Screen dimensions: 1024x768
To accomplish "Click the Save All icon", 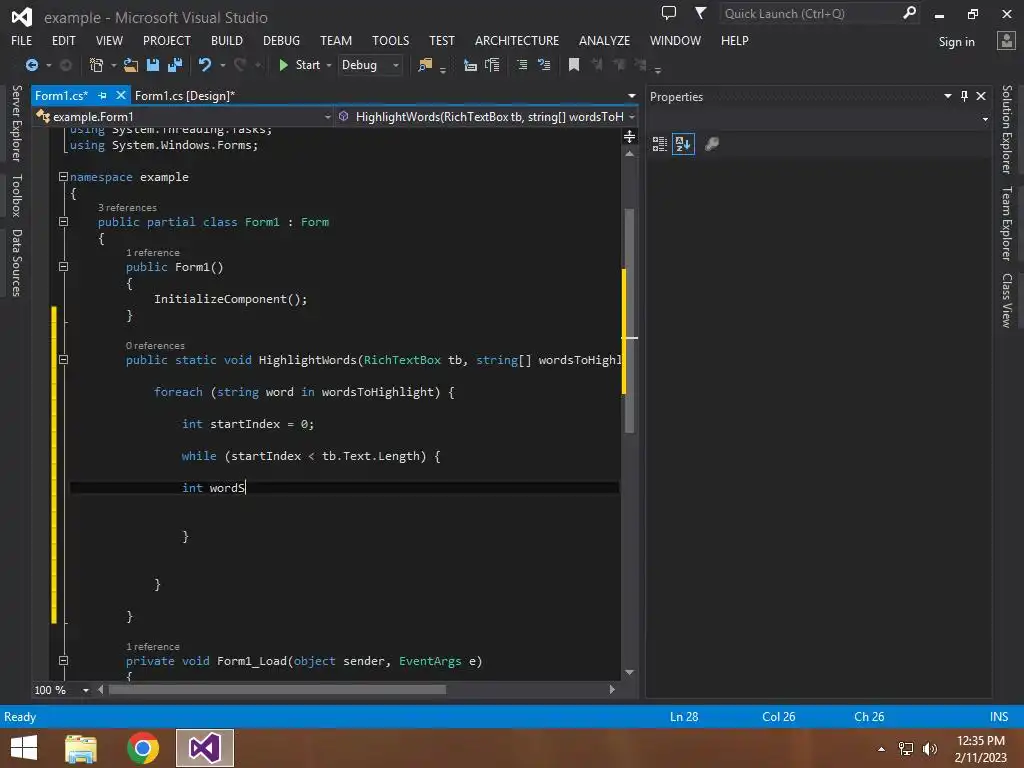I will [x=175, y=65].
